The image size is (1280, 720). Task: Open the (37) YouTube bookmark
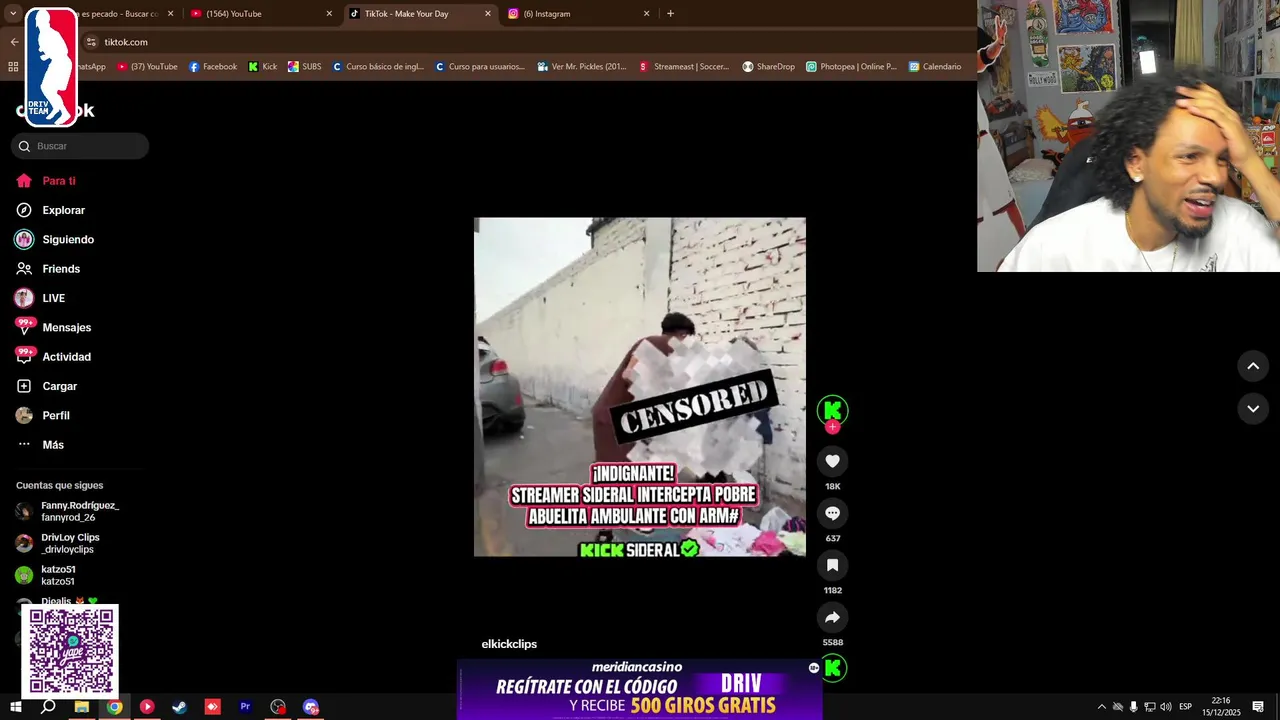click(x=147, y=67)
